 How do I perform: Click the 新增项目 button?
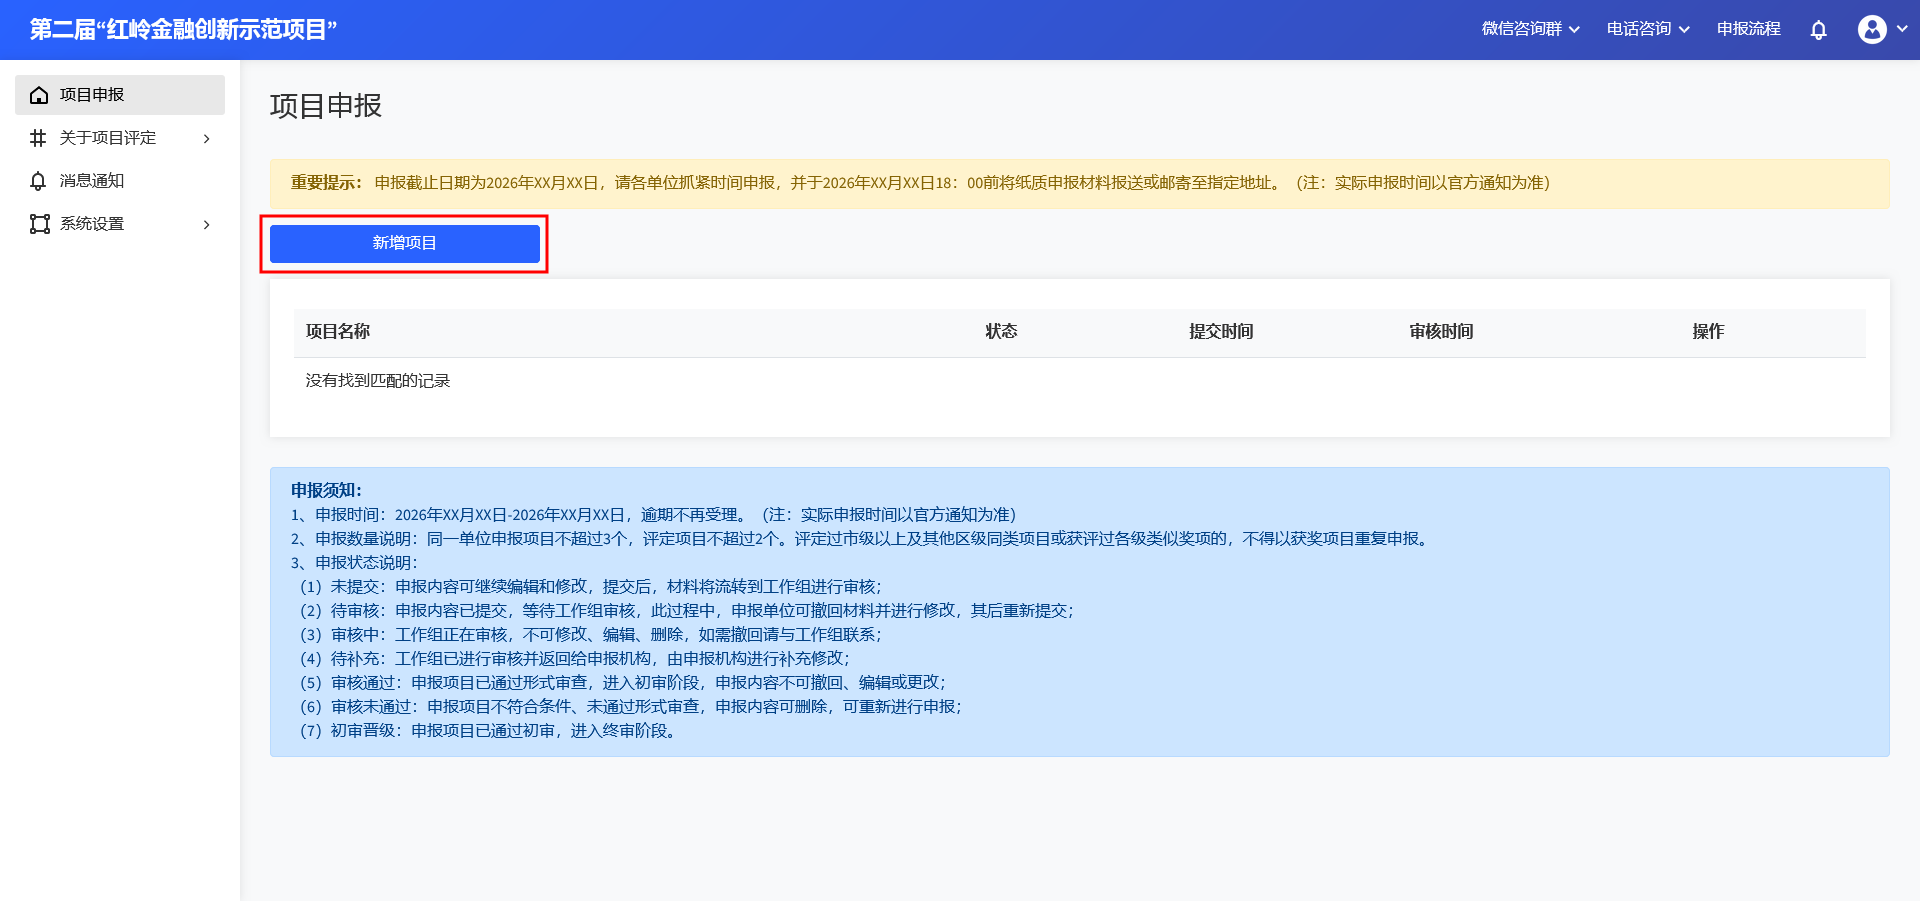404,243
